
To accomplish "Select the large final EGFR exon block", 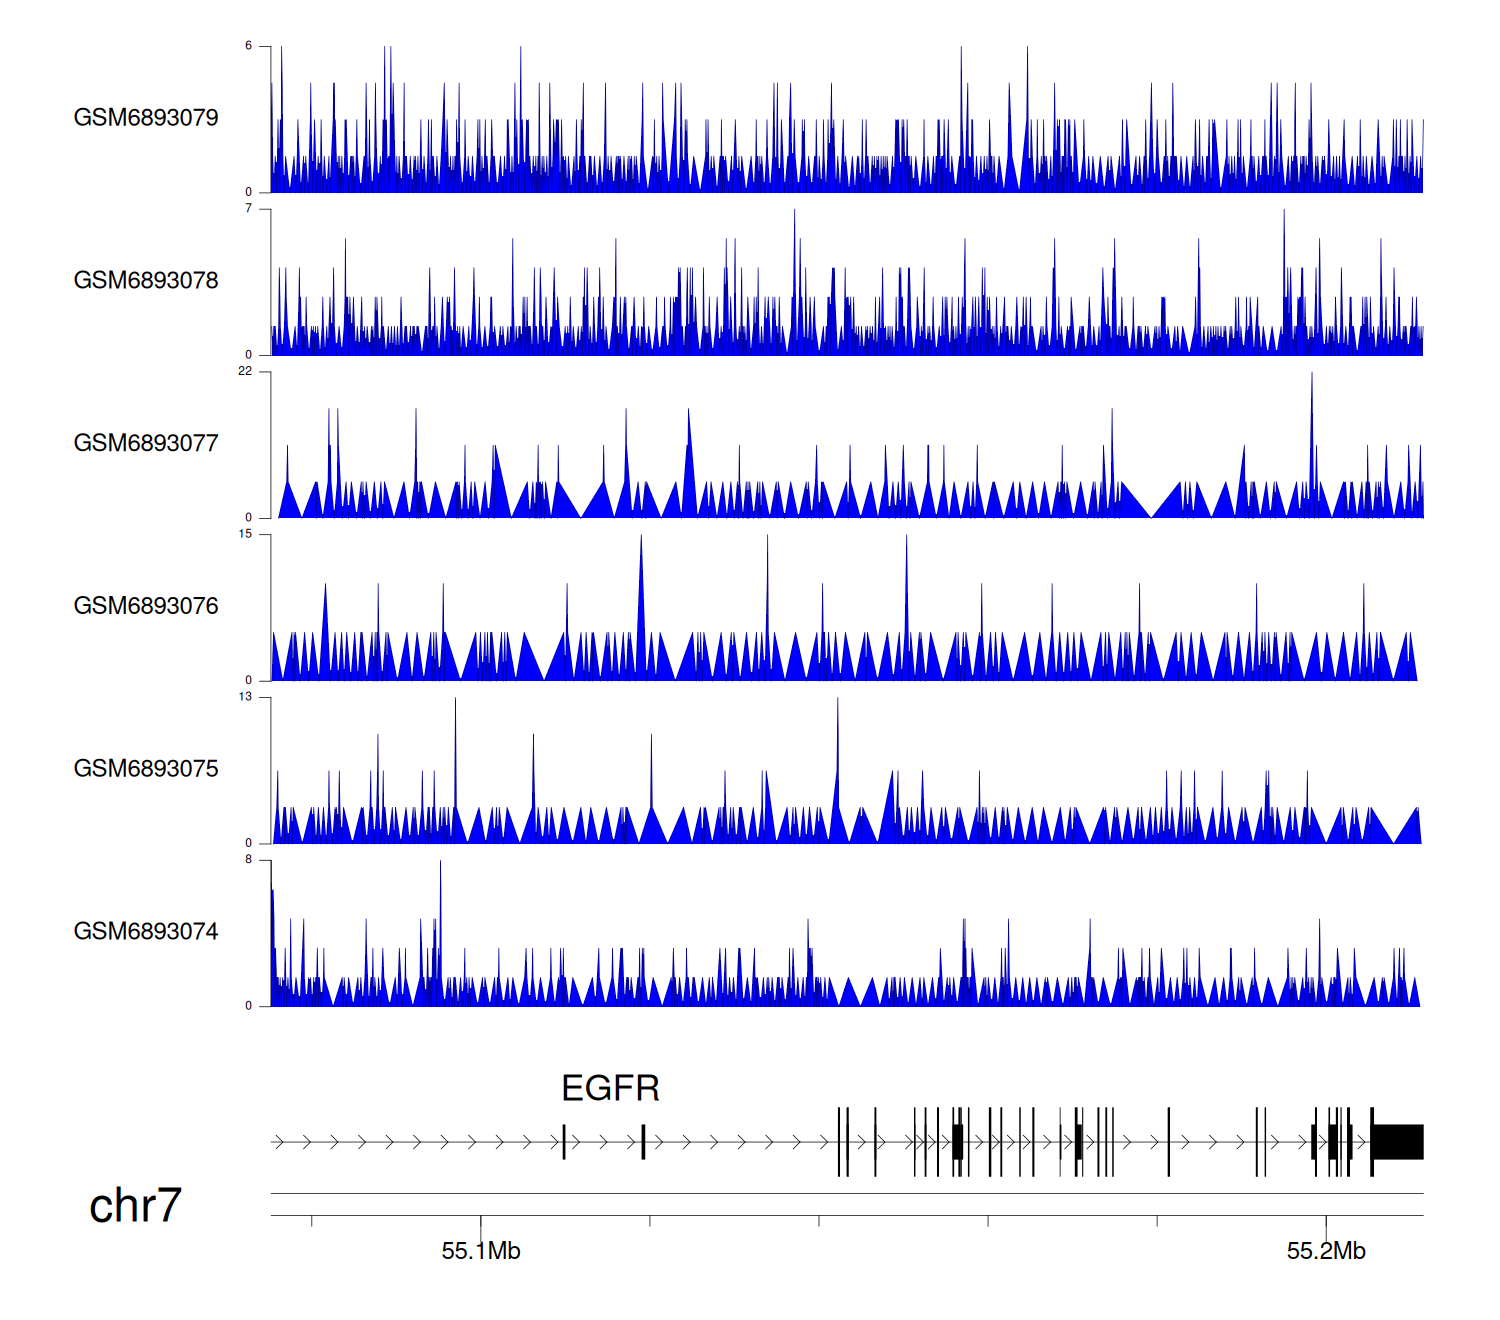I will pyautogui.click(x=1398, y=1142).
